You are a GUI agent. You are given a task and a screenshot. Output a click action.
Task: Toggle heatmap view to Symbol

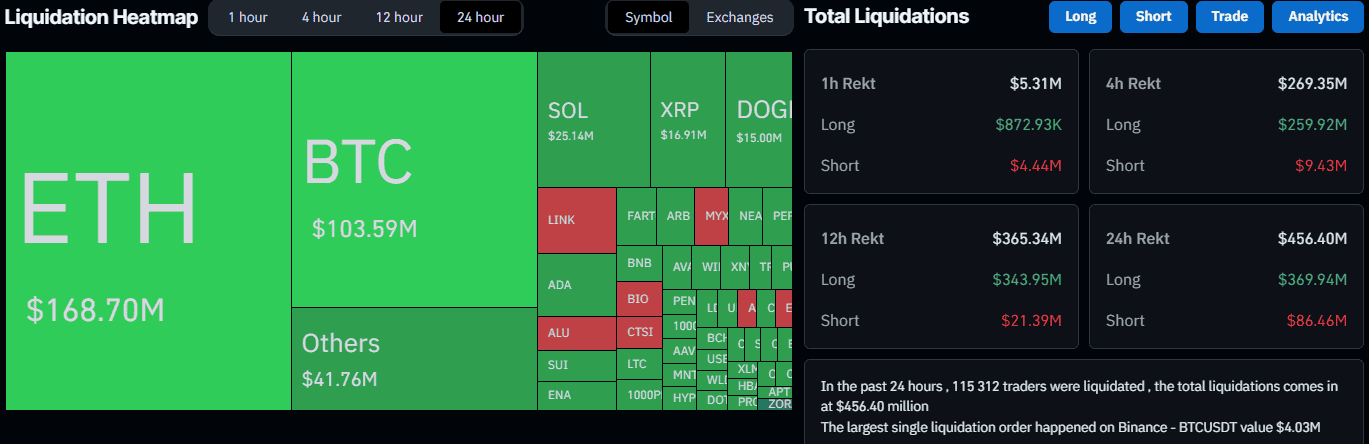coord(648,17)
